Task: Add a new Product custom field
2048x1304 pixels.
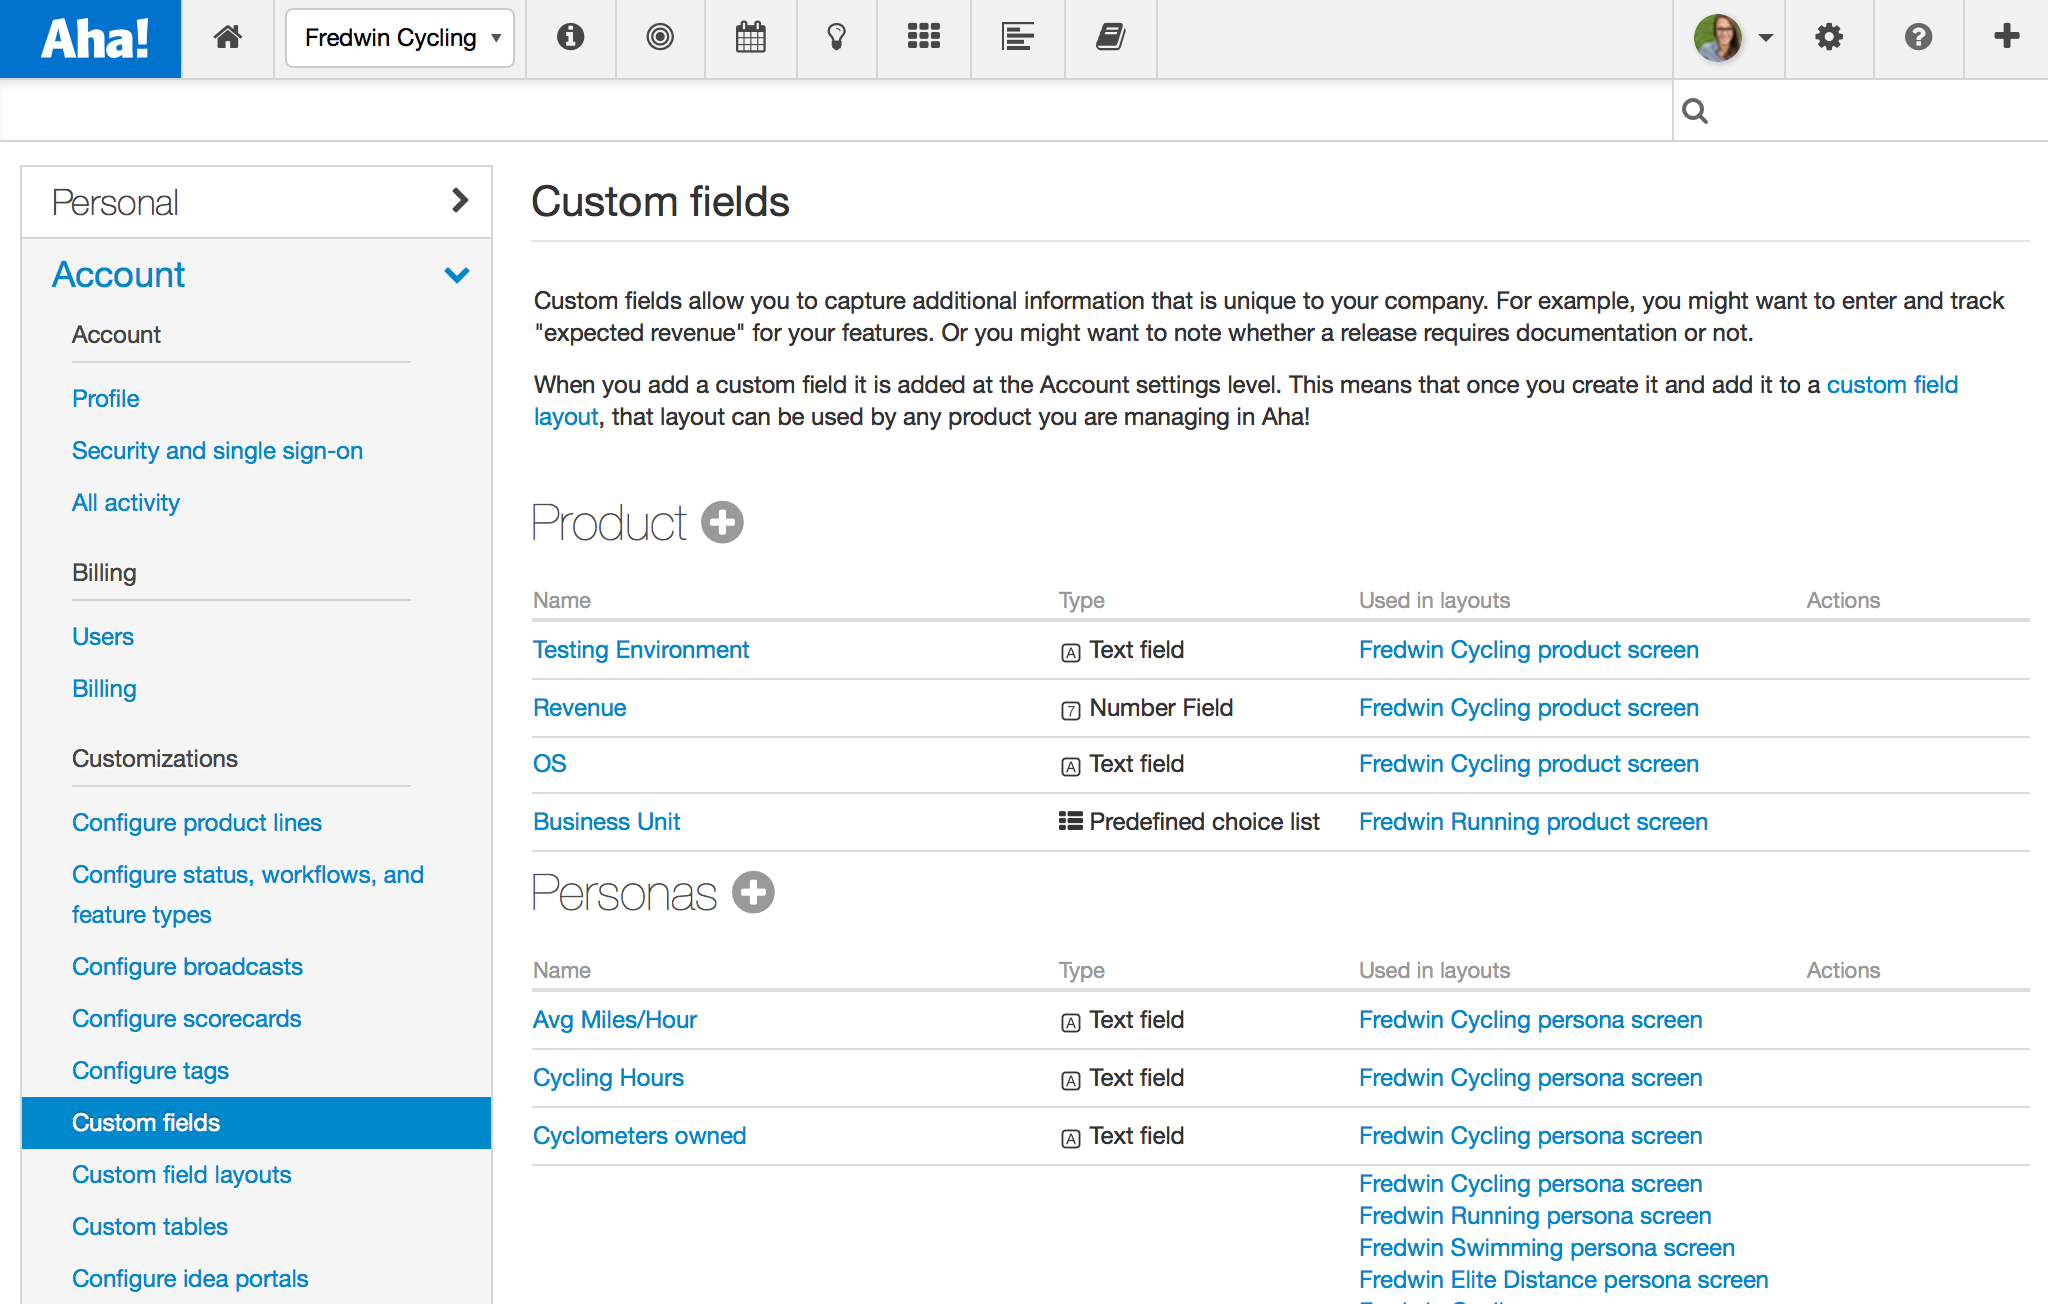Action: coord(722,522)
